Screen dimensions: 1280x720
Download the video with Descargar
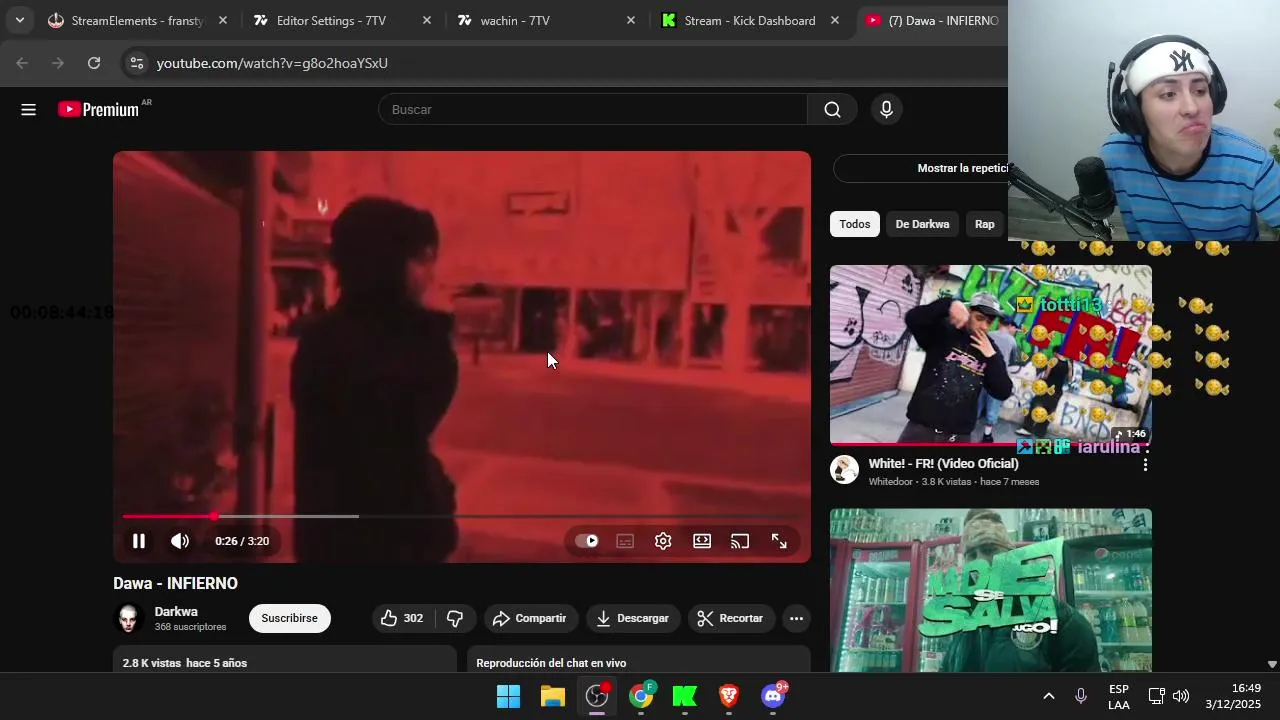coord(632,618)
